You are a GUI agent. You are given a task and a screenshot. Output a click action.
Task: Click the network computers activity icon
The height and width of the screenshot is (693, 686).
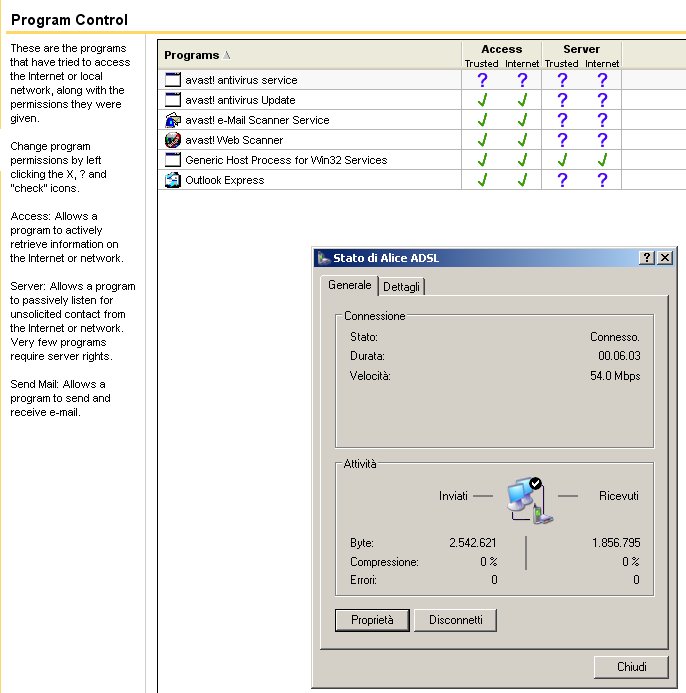pos(530,500)
